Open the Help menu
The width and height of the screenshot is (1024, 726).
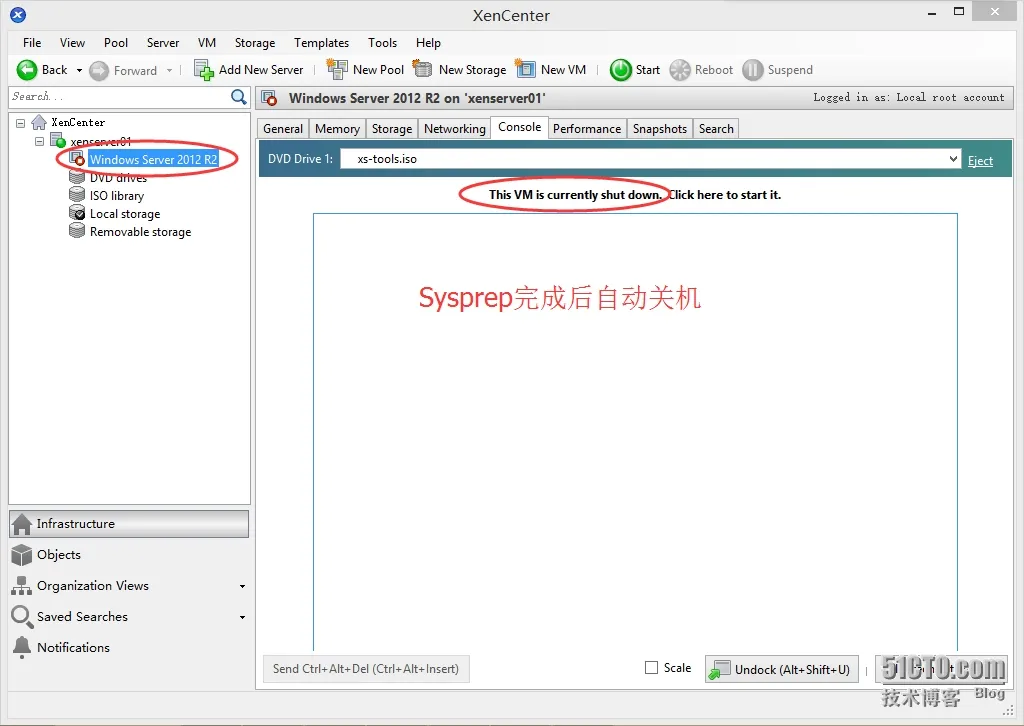pos(428,43)
